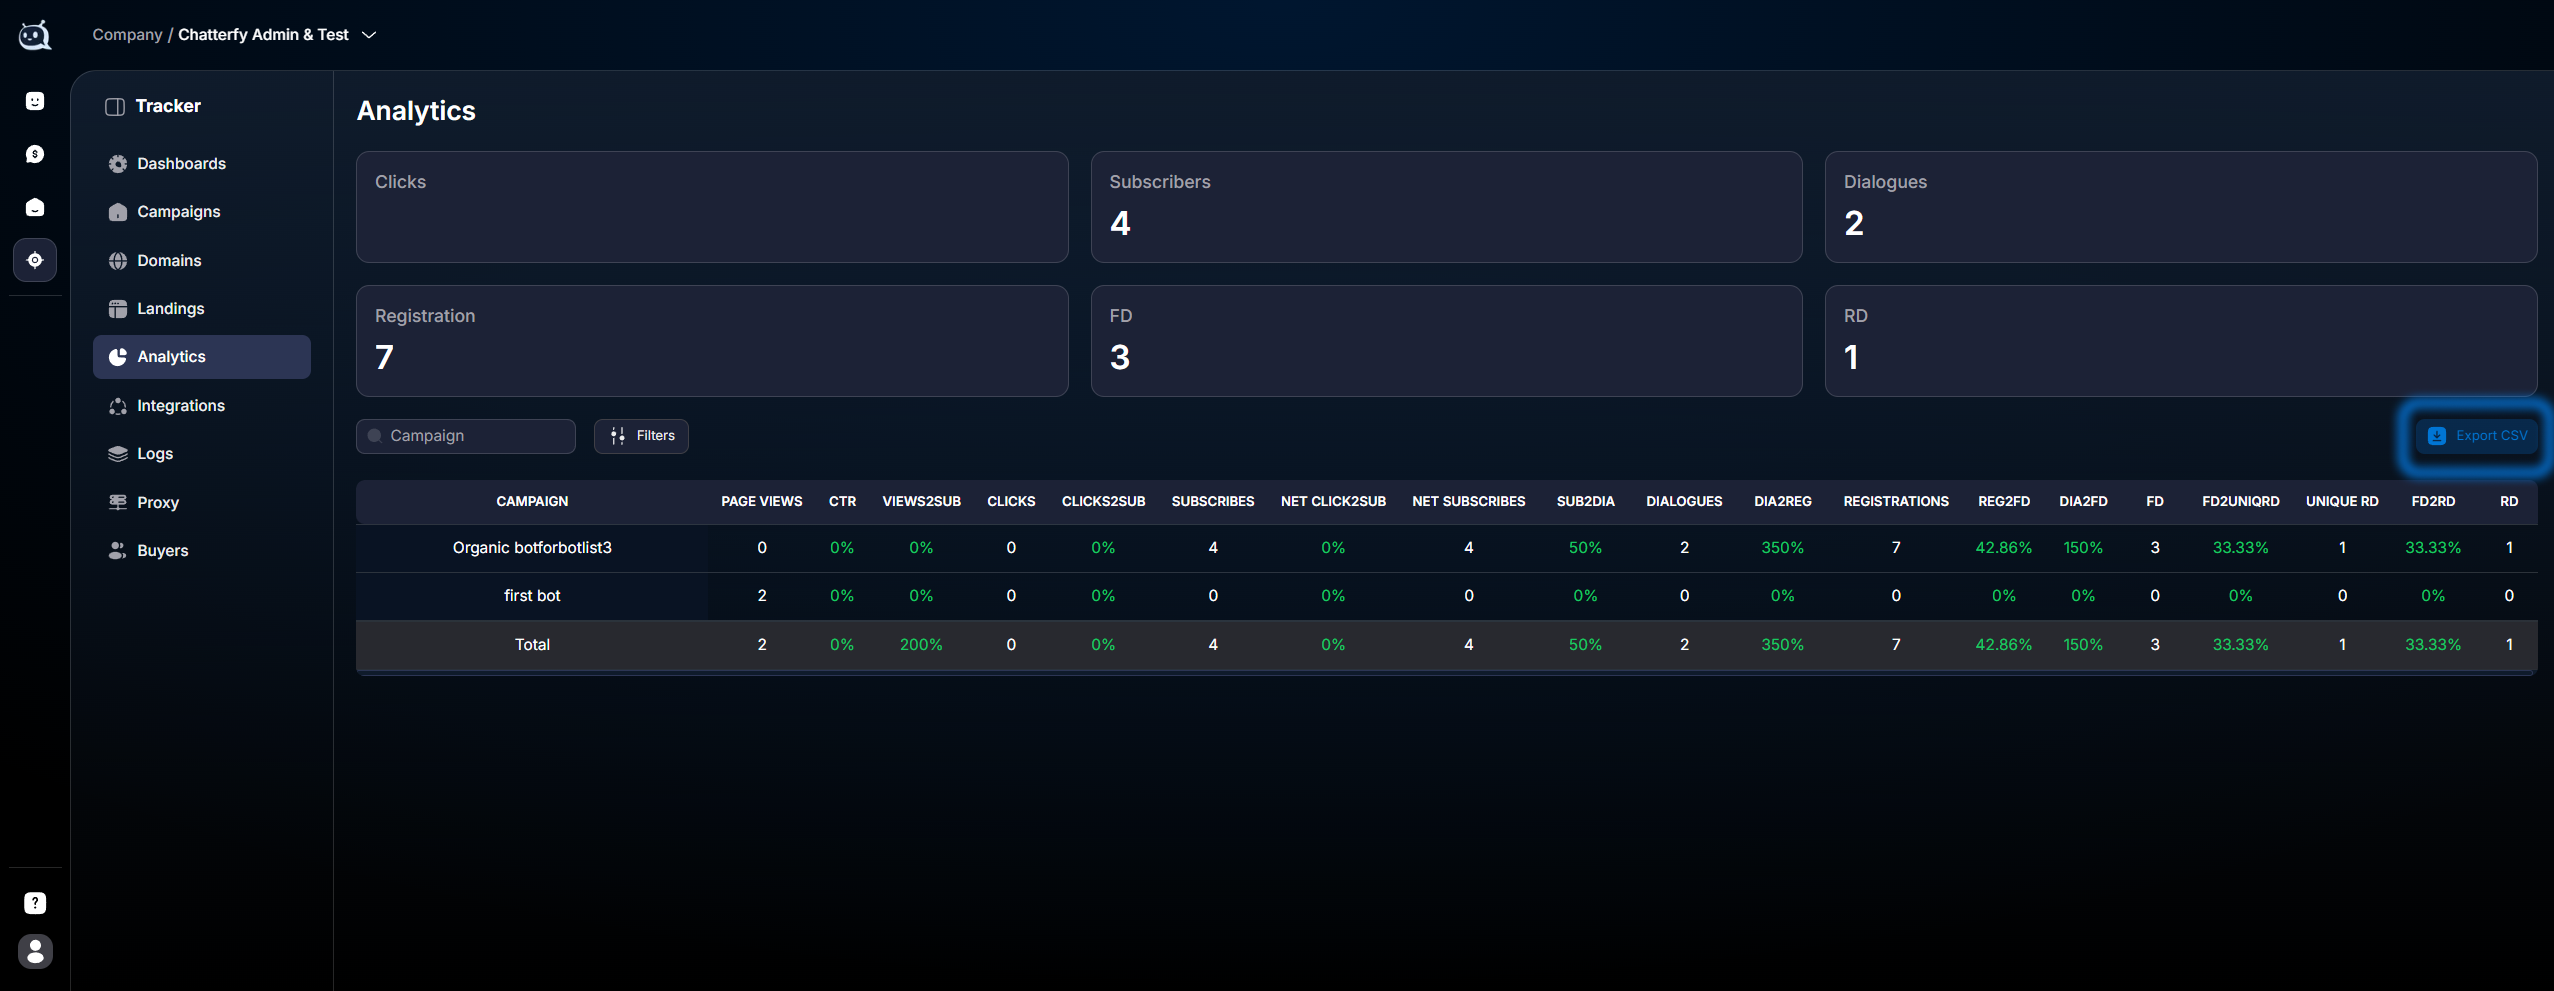Click the 42.86% REG2FD value for Organic botforbotlist3

[2004, 548]
